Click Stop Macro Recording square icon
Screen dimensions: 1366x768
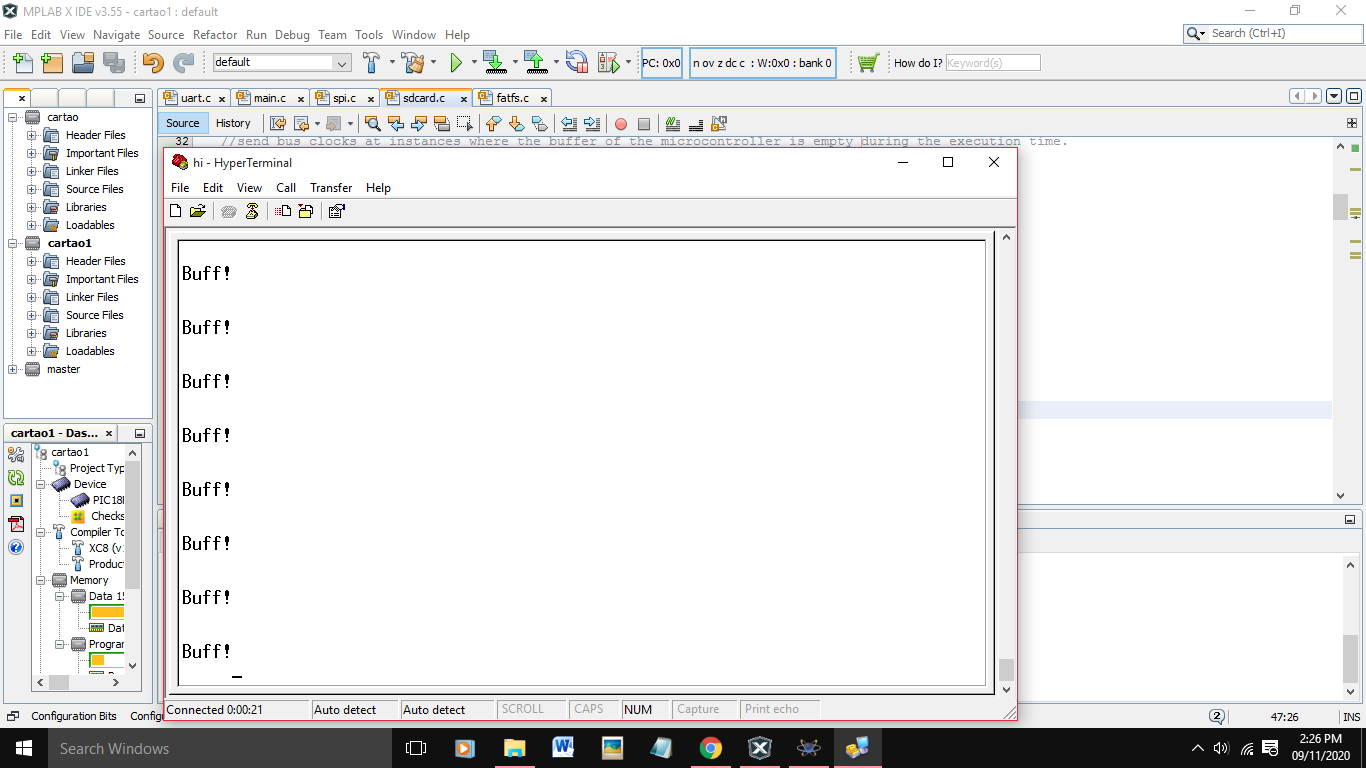coord(644,124)
